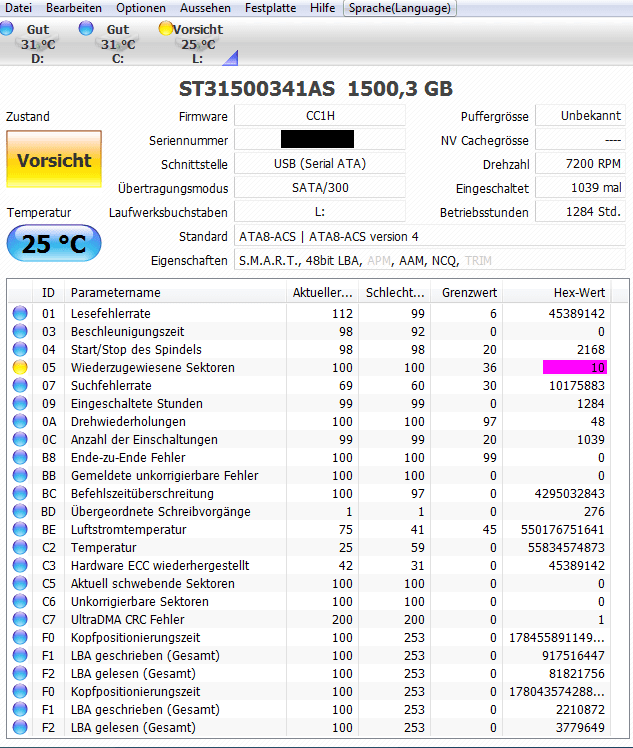Click the Standard ATA8-ACS field
Screen dimensions: 633x748
pos(430,237)
